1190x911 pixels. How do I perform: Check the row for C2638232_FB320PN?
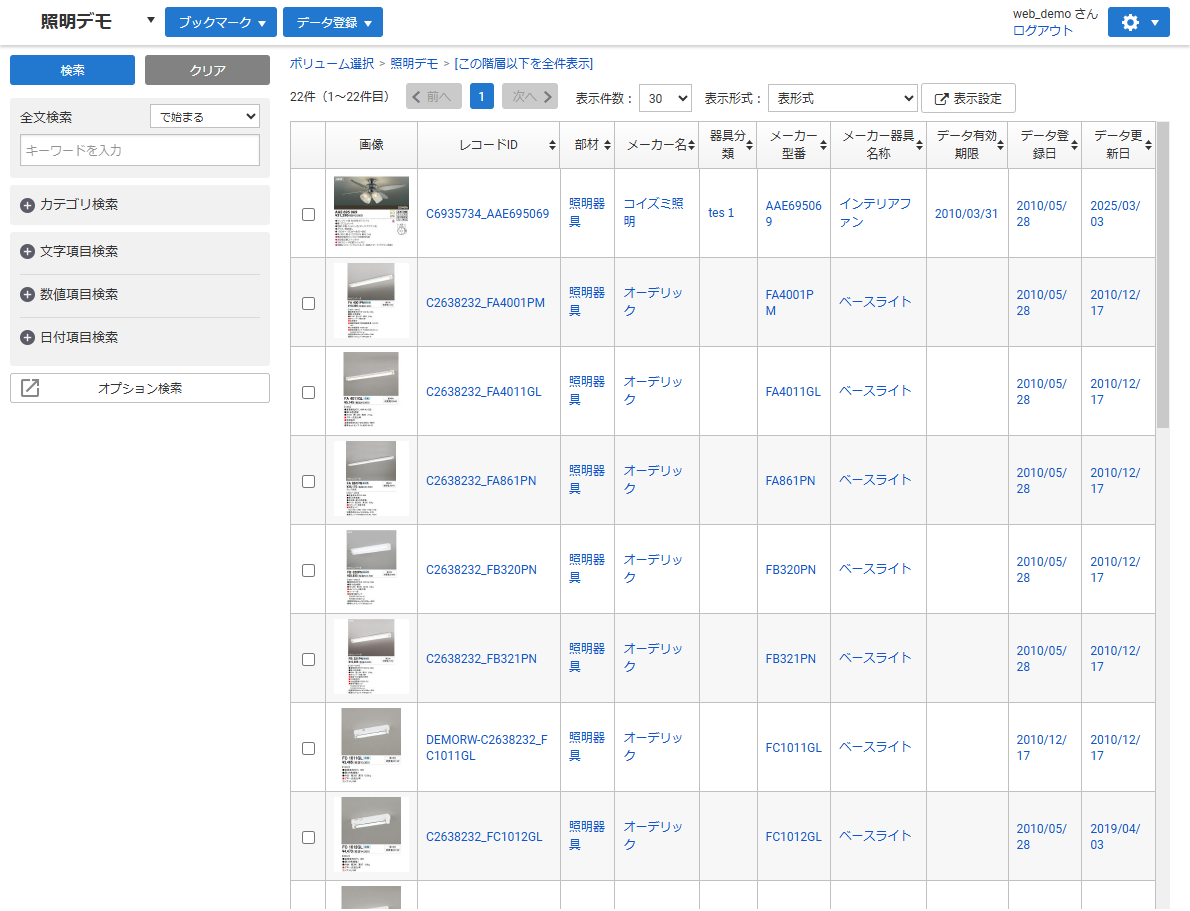[x=308, y=570]
